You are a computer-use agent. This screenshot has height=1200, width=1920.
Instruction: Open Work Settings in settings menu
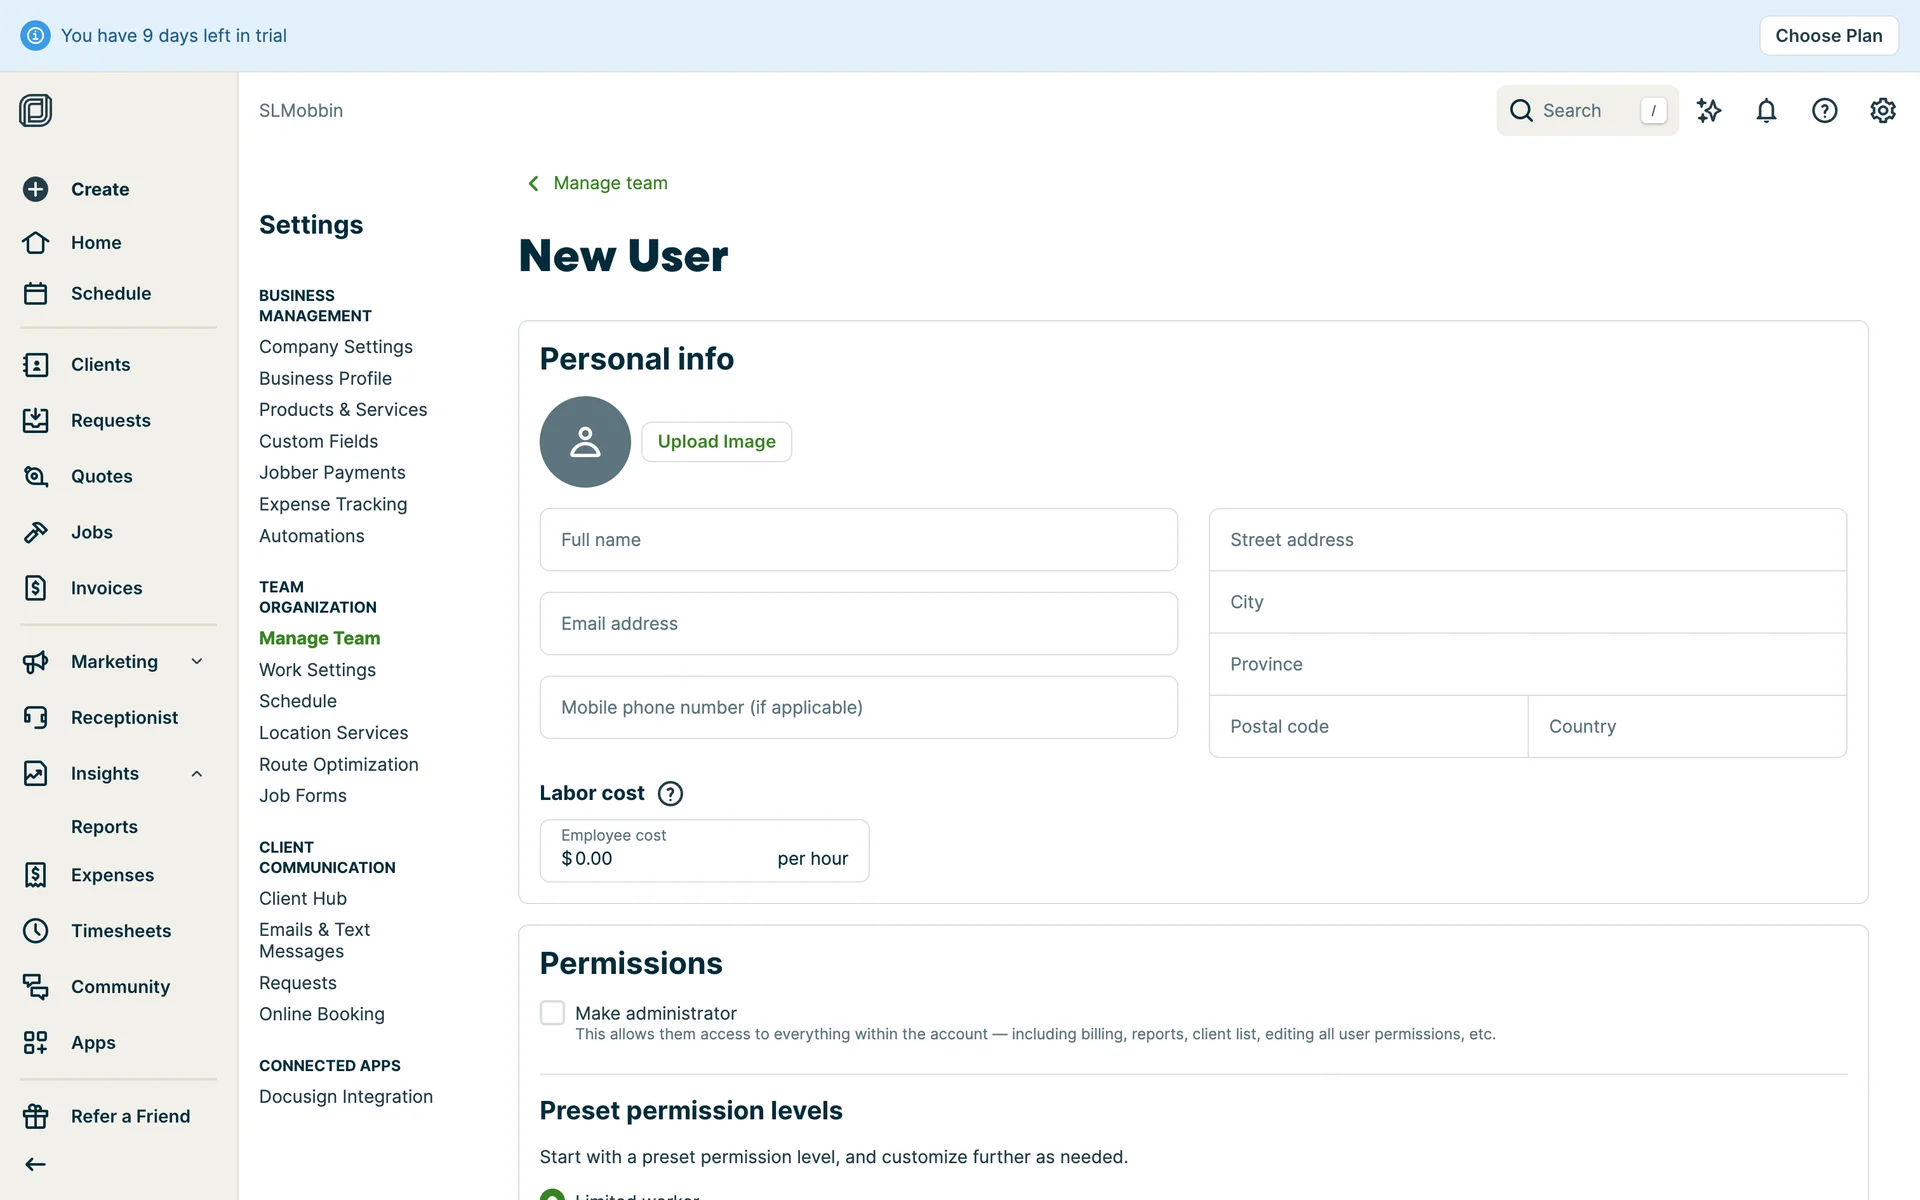point(317,670)
